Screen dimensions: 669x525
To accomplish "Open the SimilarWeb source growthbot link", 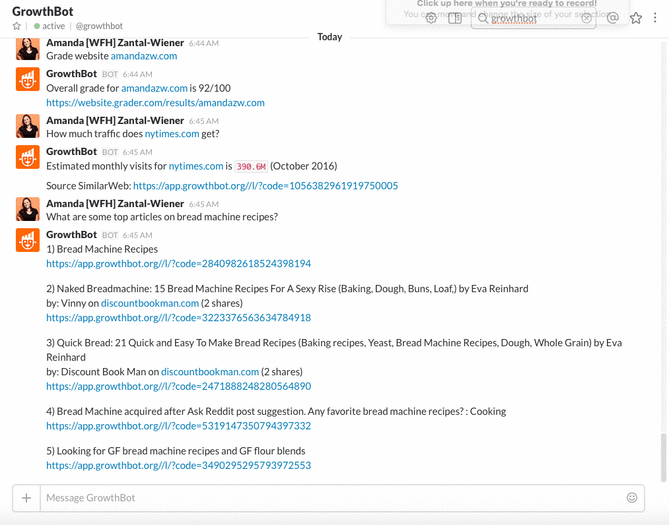I will tap(265, 186).
